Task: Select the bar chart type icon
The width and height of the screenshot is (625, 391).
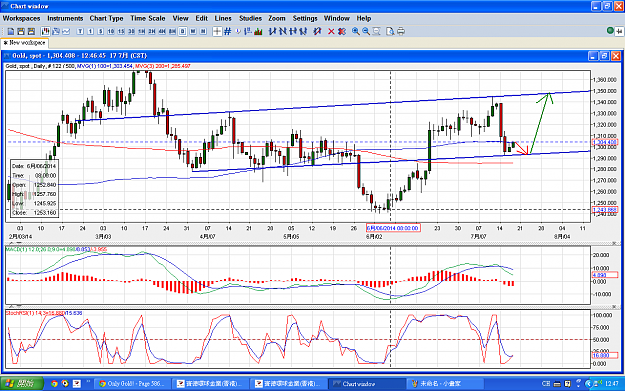Action: click(56, 31)
